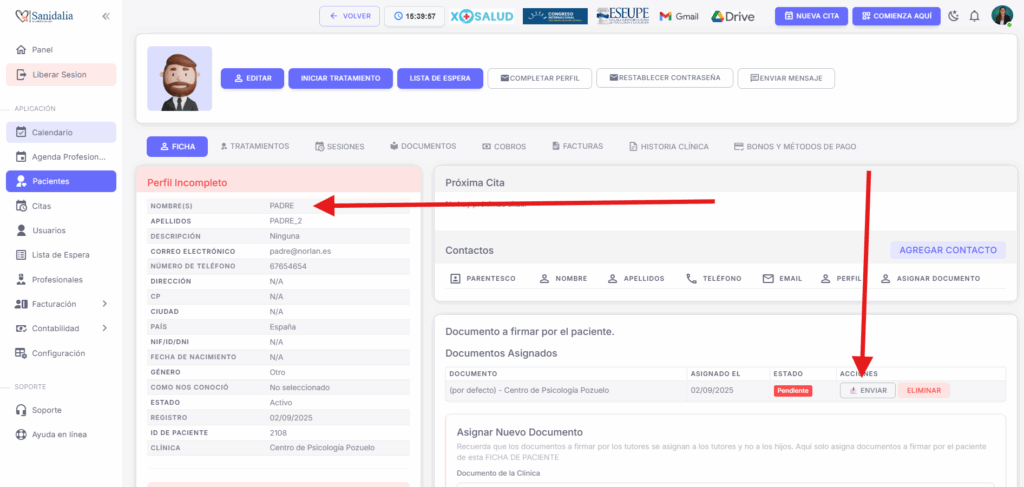Delete assigned document with Eliminar
Image resolution: width=1024 pixels, height=487 pixels.
click(923, 390)
